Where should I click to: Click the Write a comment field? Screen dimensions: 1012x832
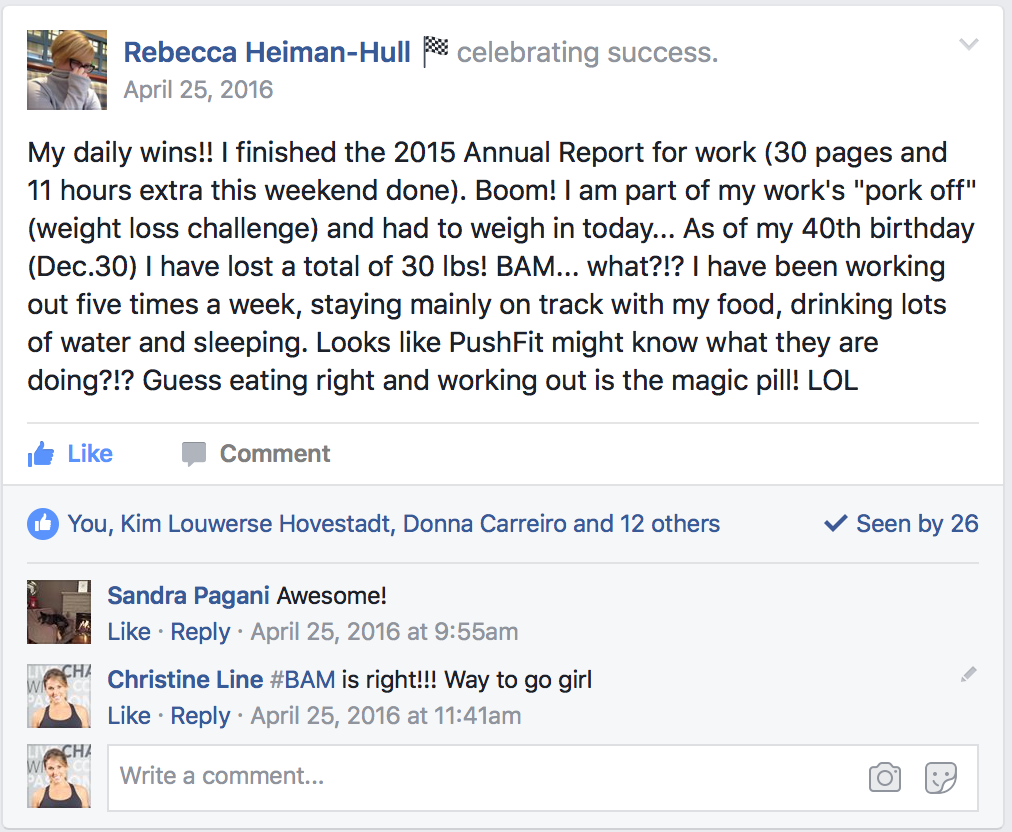pos(480,776)
